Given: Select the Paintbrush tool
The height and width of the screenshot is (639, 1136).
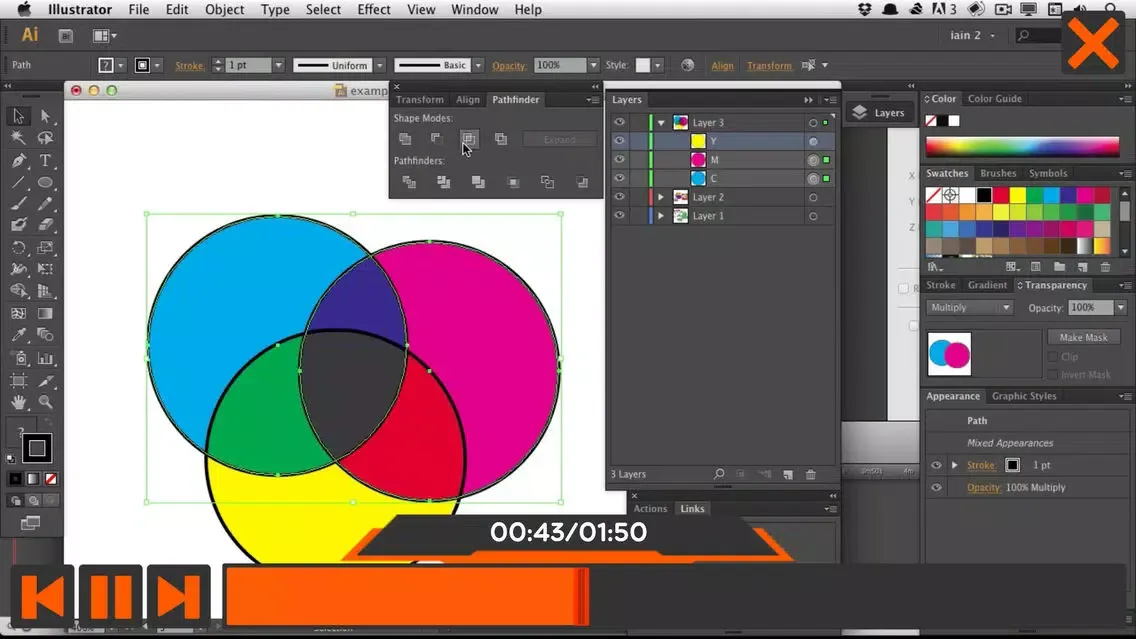Looking at the screenshot, I should click(x=18, y=204).
